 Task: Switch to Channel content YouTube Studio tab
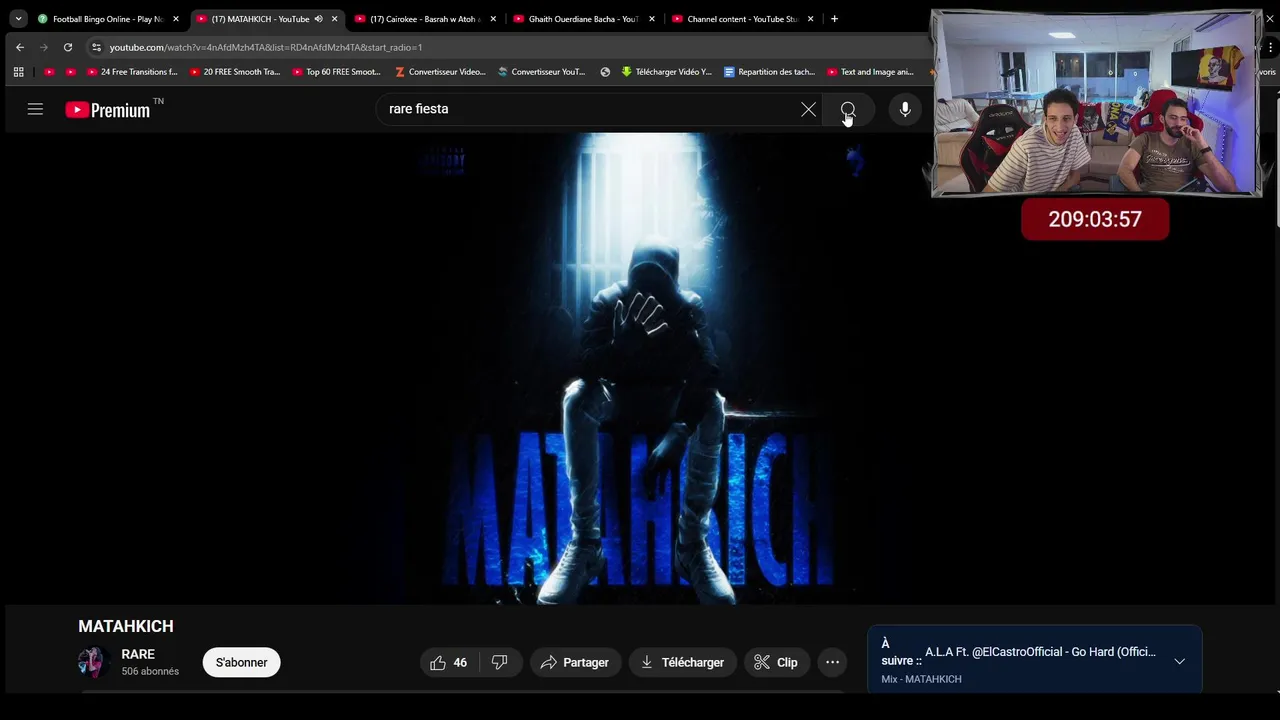pyautogui.click(x=742, y=19)
